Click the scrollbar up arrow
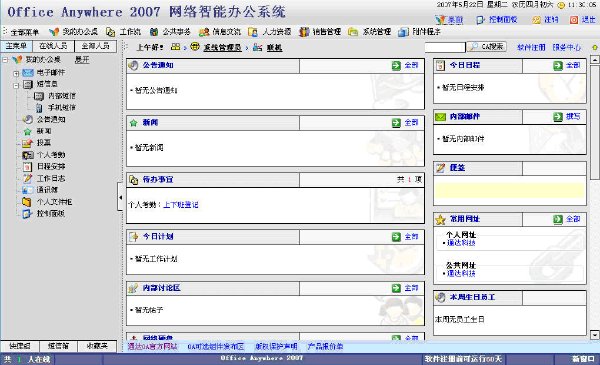The image size is (600, 365). [595, 60]
